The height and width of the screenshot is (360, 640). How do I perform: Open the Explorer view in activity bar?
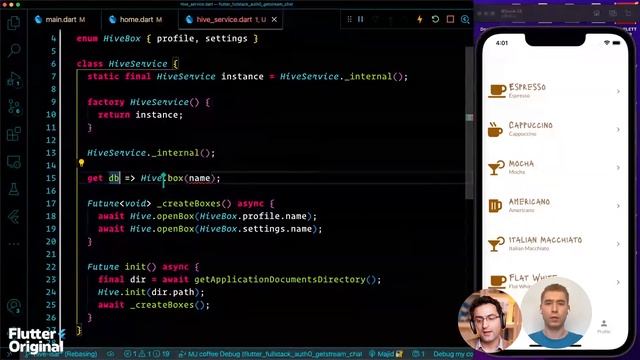(14, 23)
